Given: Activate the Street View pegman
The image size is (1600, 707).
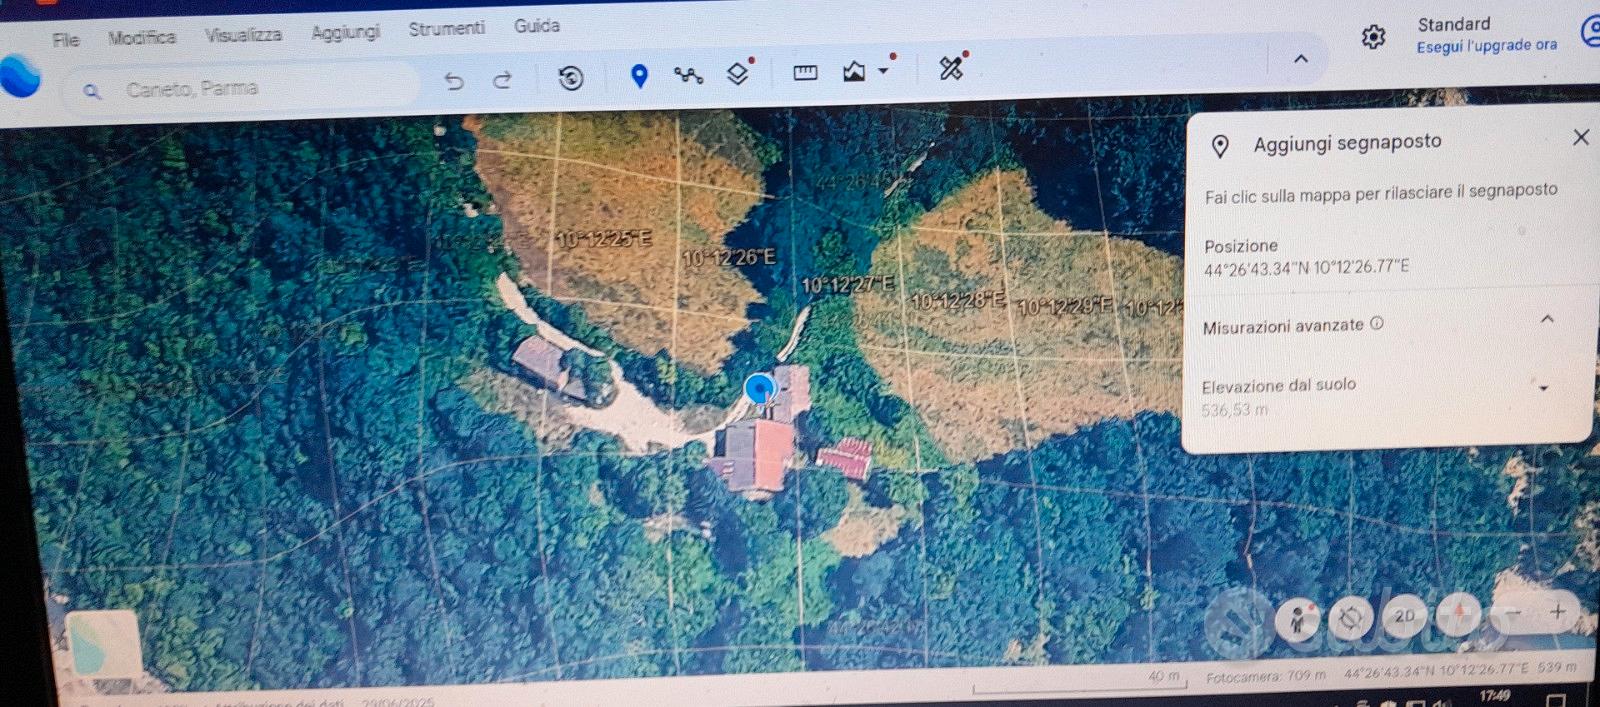Looking at the screenshot, I should point(1297,620).
